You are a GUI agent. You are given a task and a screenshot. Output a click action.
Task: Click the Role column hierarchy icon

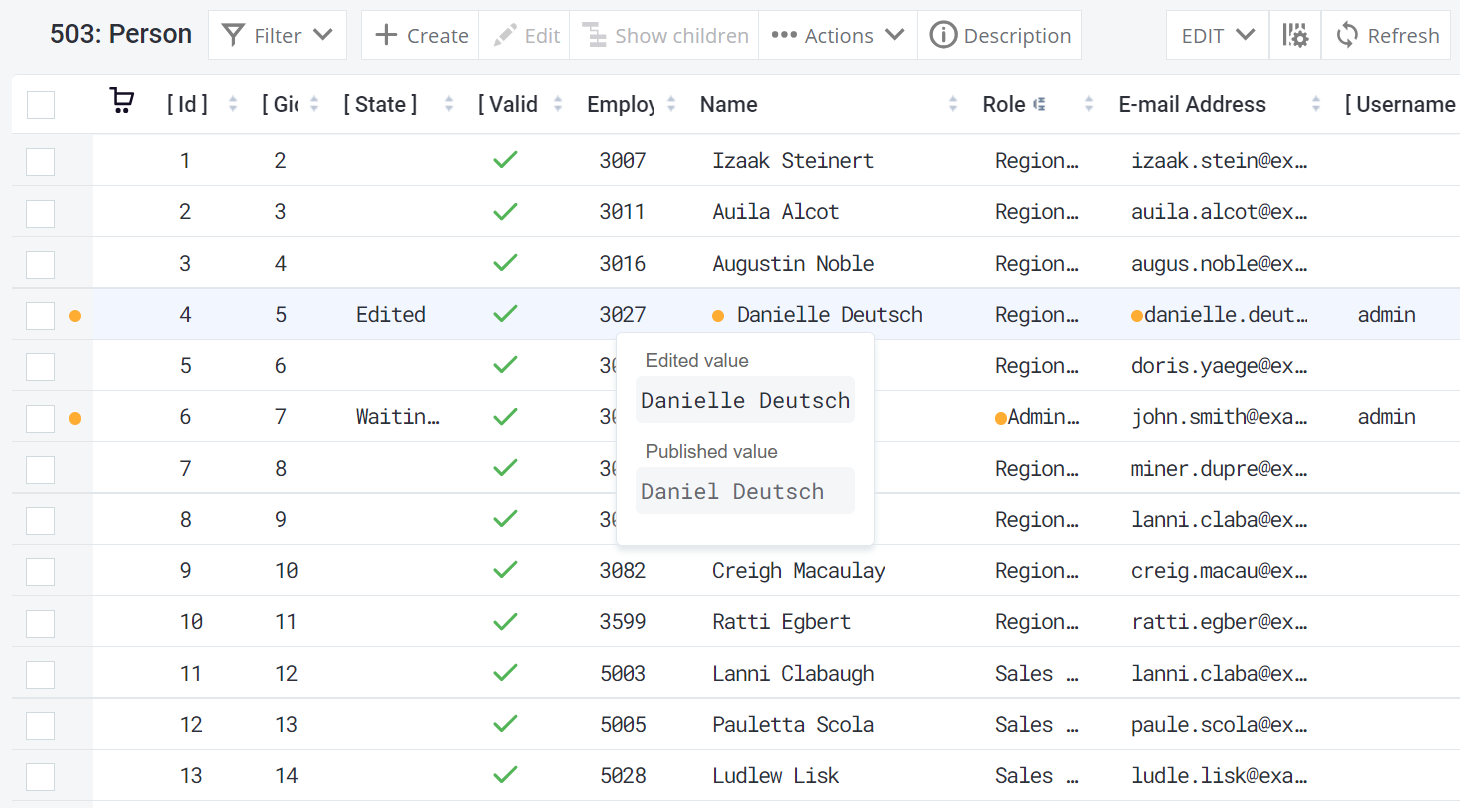(x=1040, y=104)
